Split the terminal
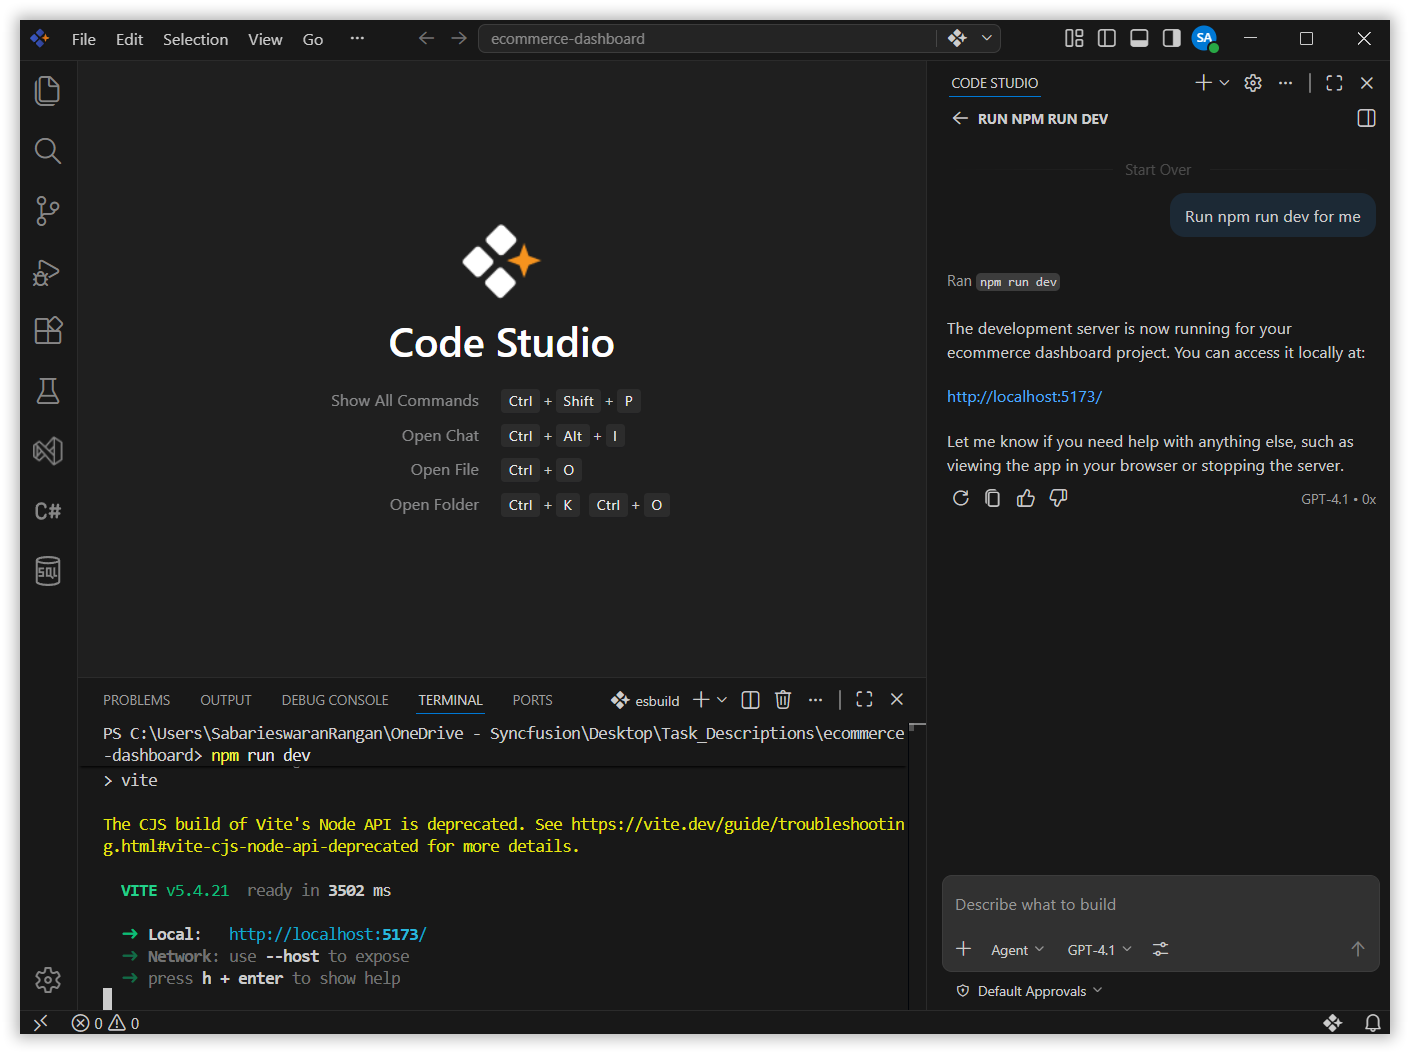 751,700
